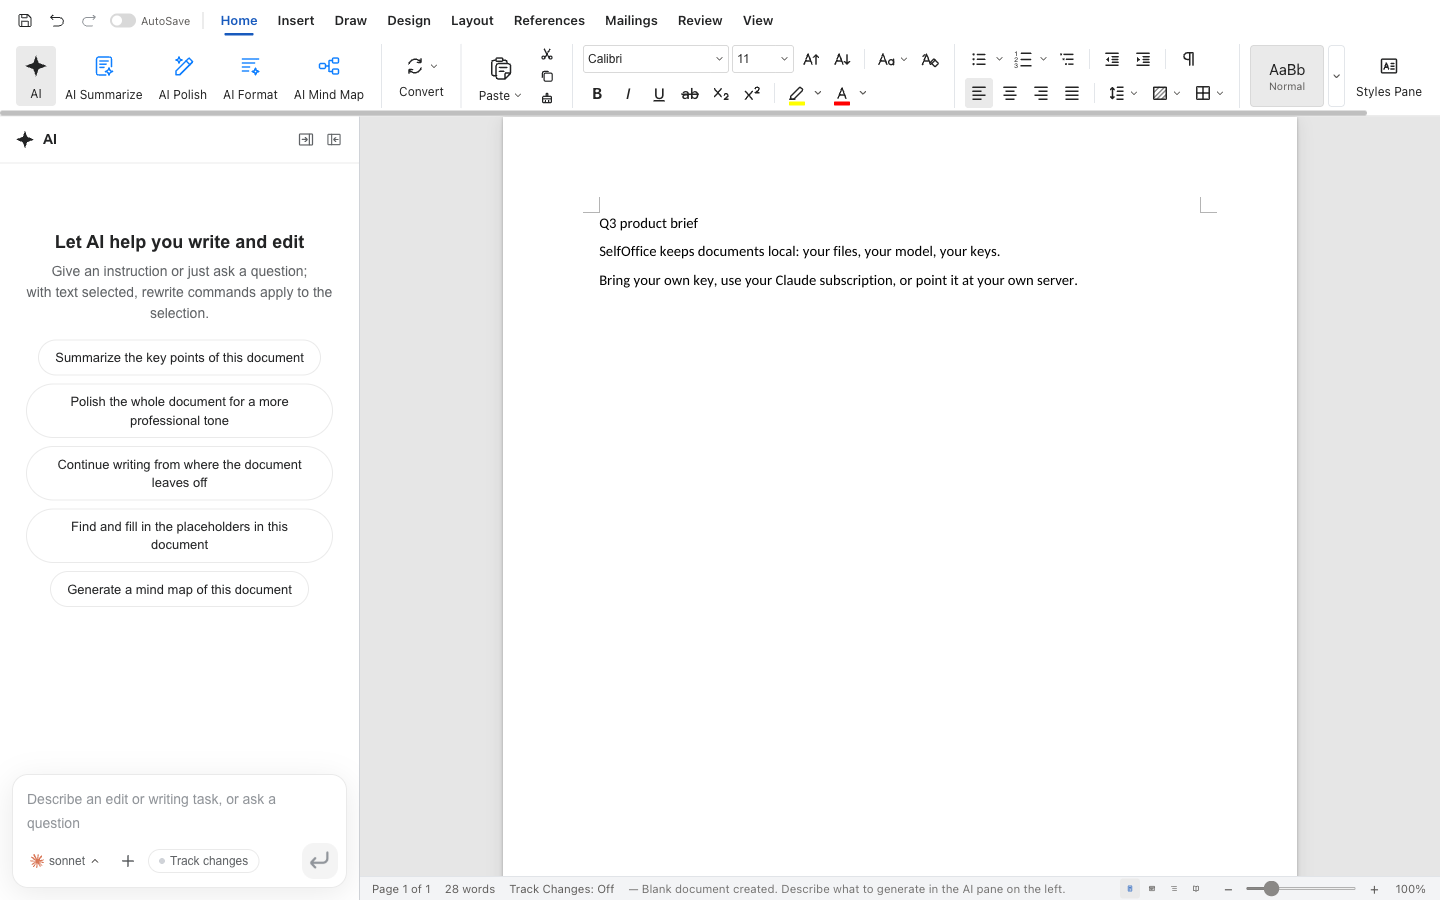The width and height of the screenshot is (1440, 900).
Task: Open the Layout tab
Action: (x=472, y=21)
